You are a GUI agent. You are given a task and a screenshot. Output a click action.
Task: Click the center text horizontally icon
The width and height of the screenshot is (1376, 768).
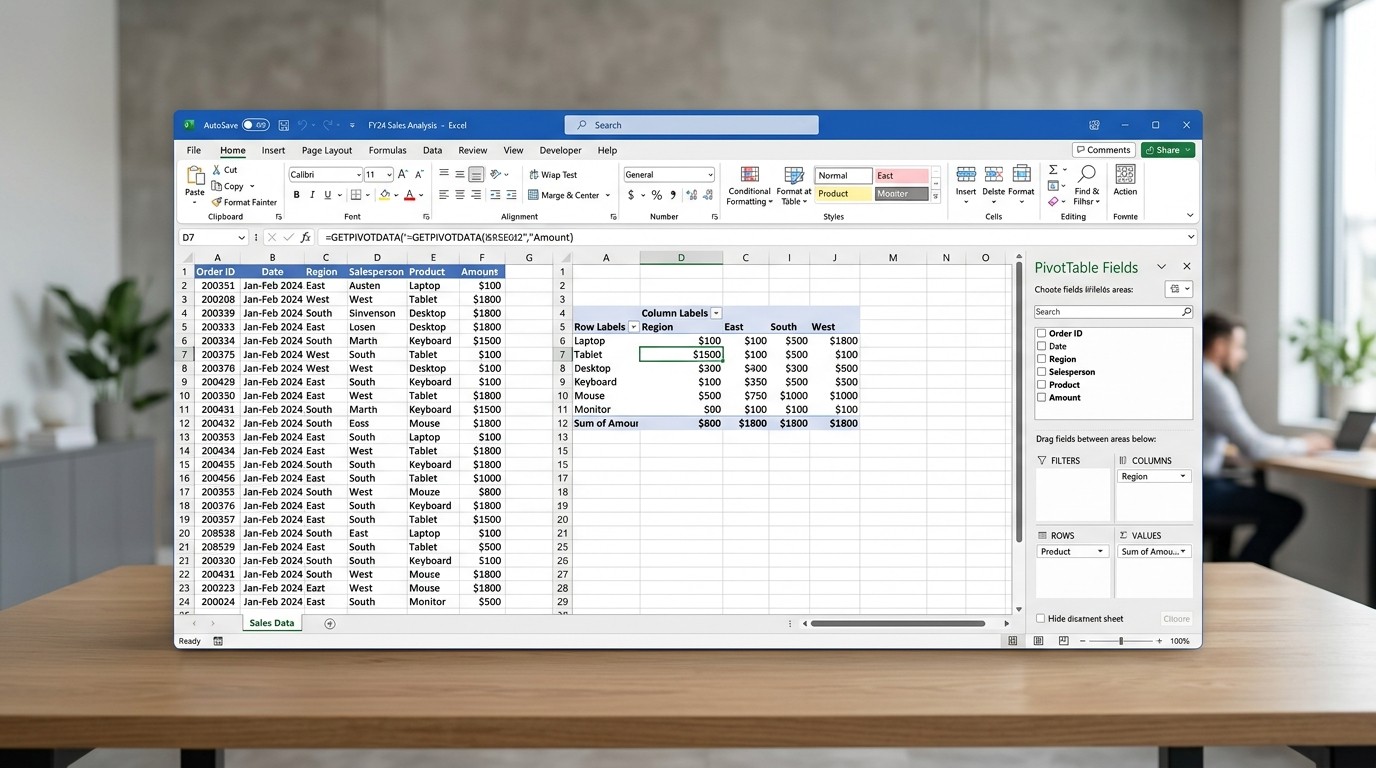[x=460, y=195]
